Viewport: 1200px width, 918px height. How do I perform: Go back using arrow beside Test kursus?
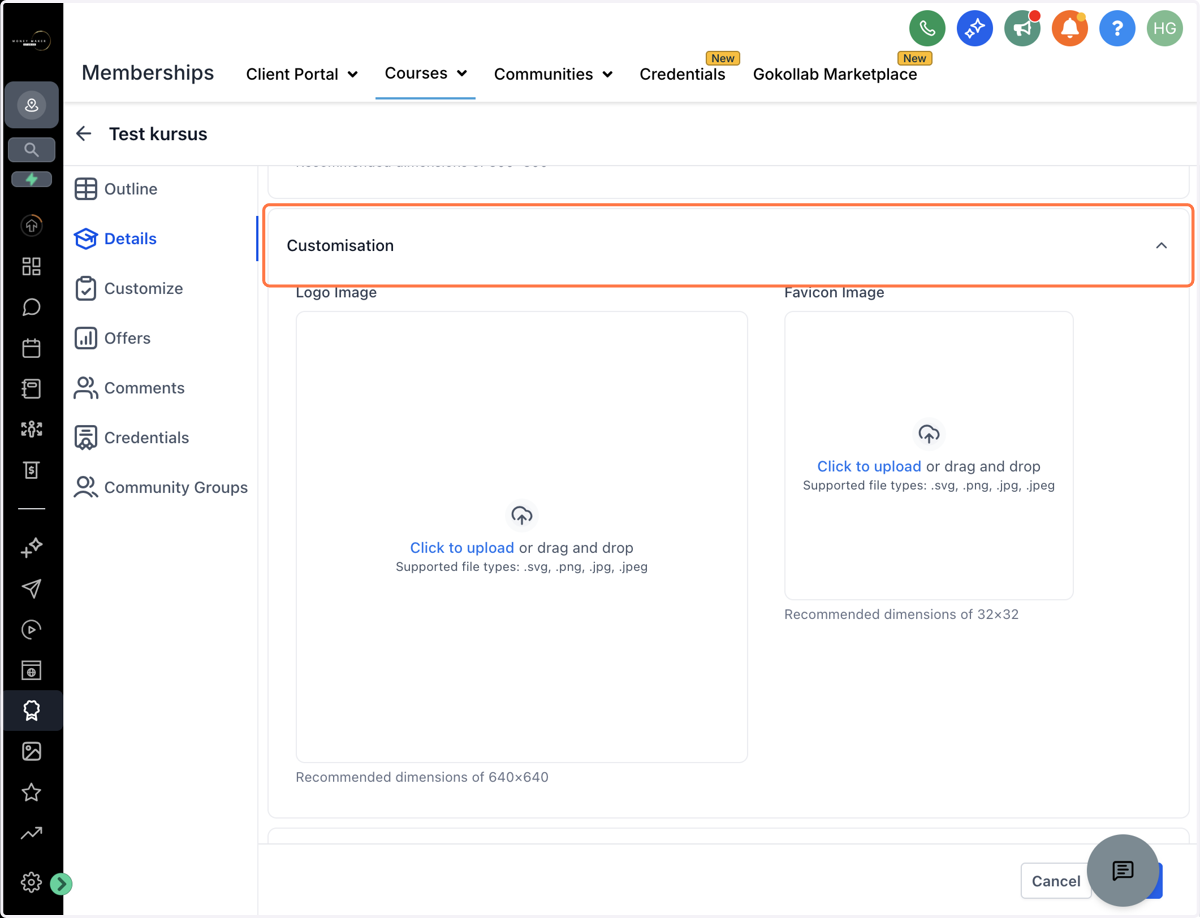tap(84, 134)
